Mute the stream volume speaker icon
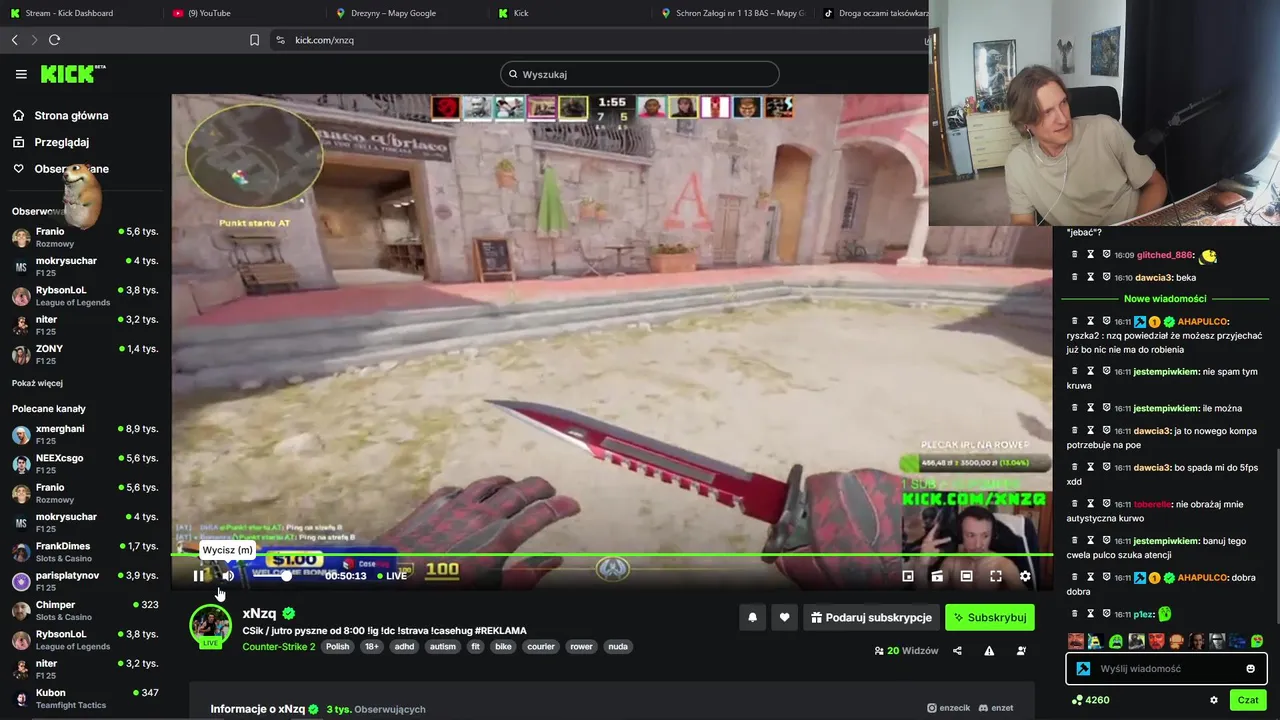This screenshot has width=1280, height=720. pyautogui.click(x=228, y=575)
